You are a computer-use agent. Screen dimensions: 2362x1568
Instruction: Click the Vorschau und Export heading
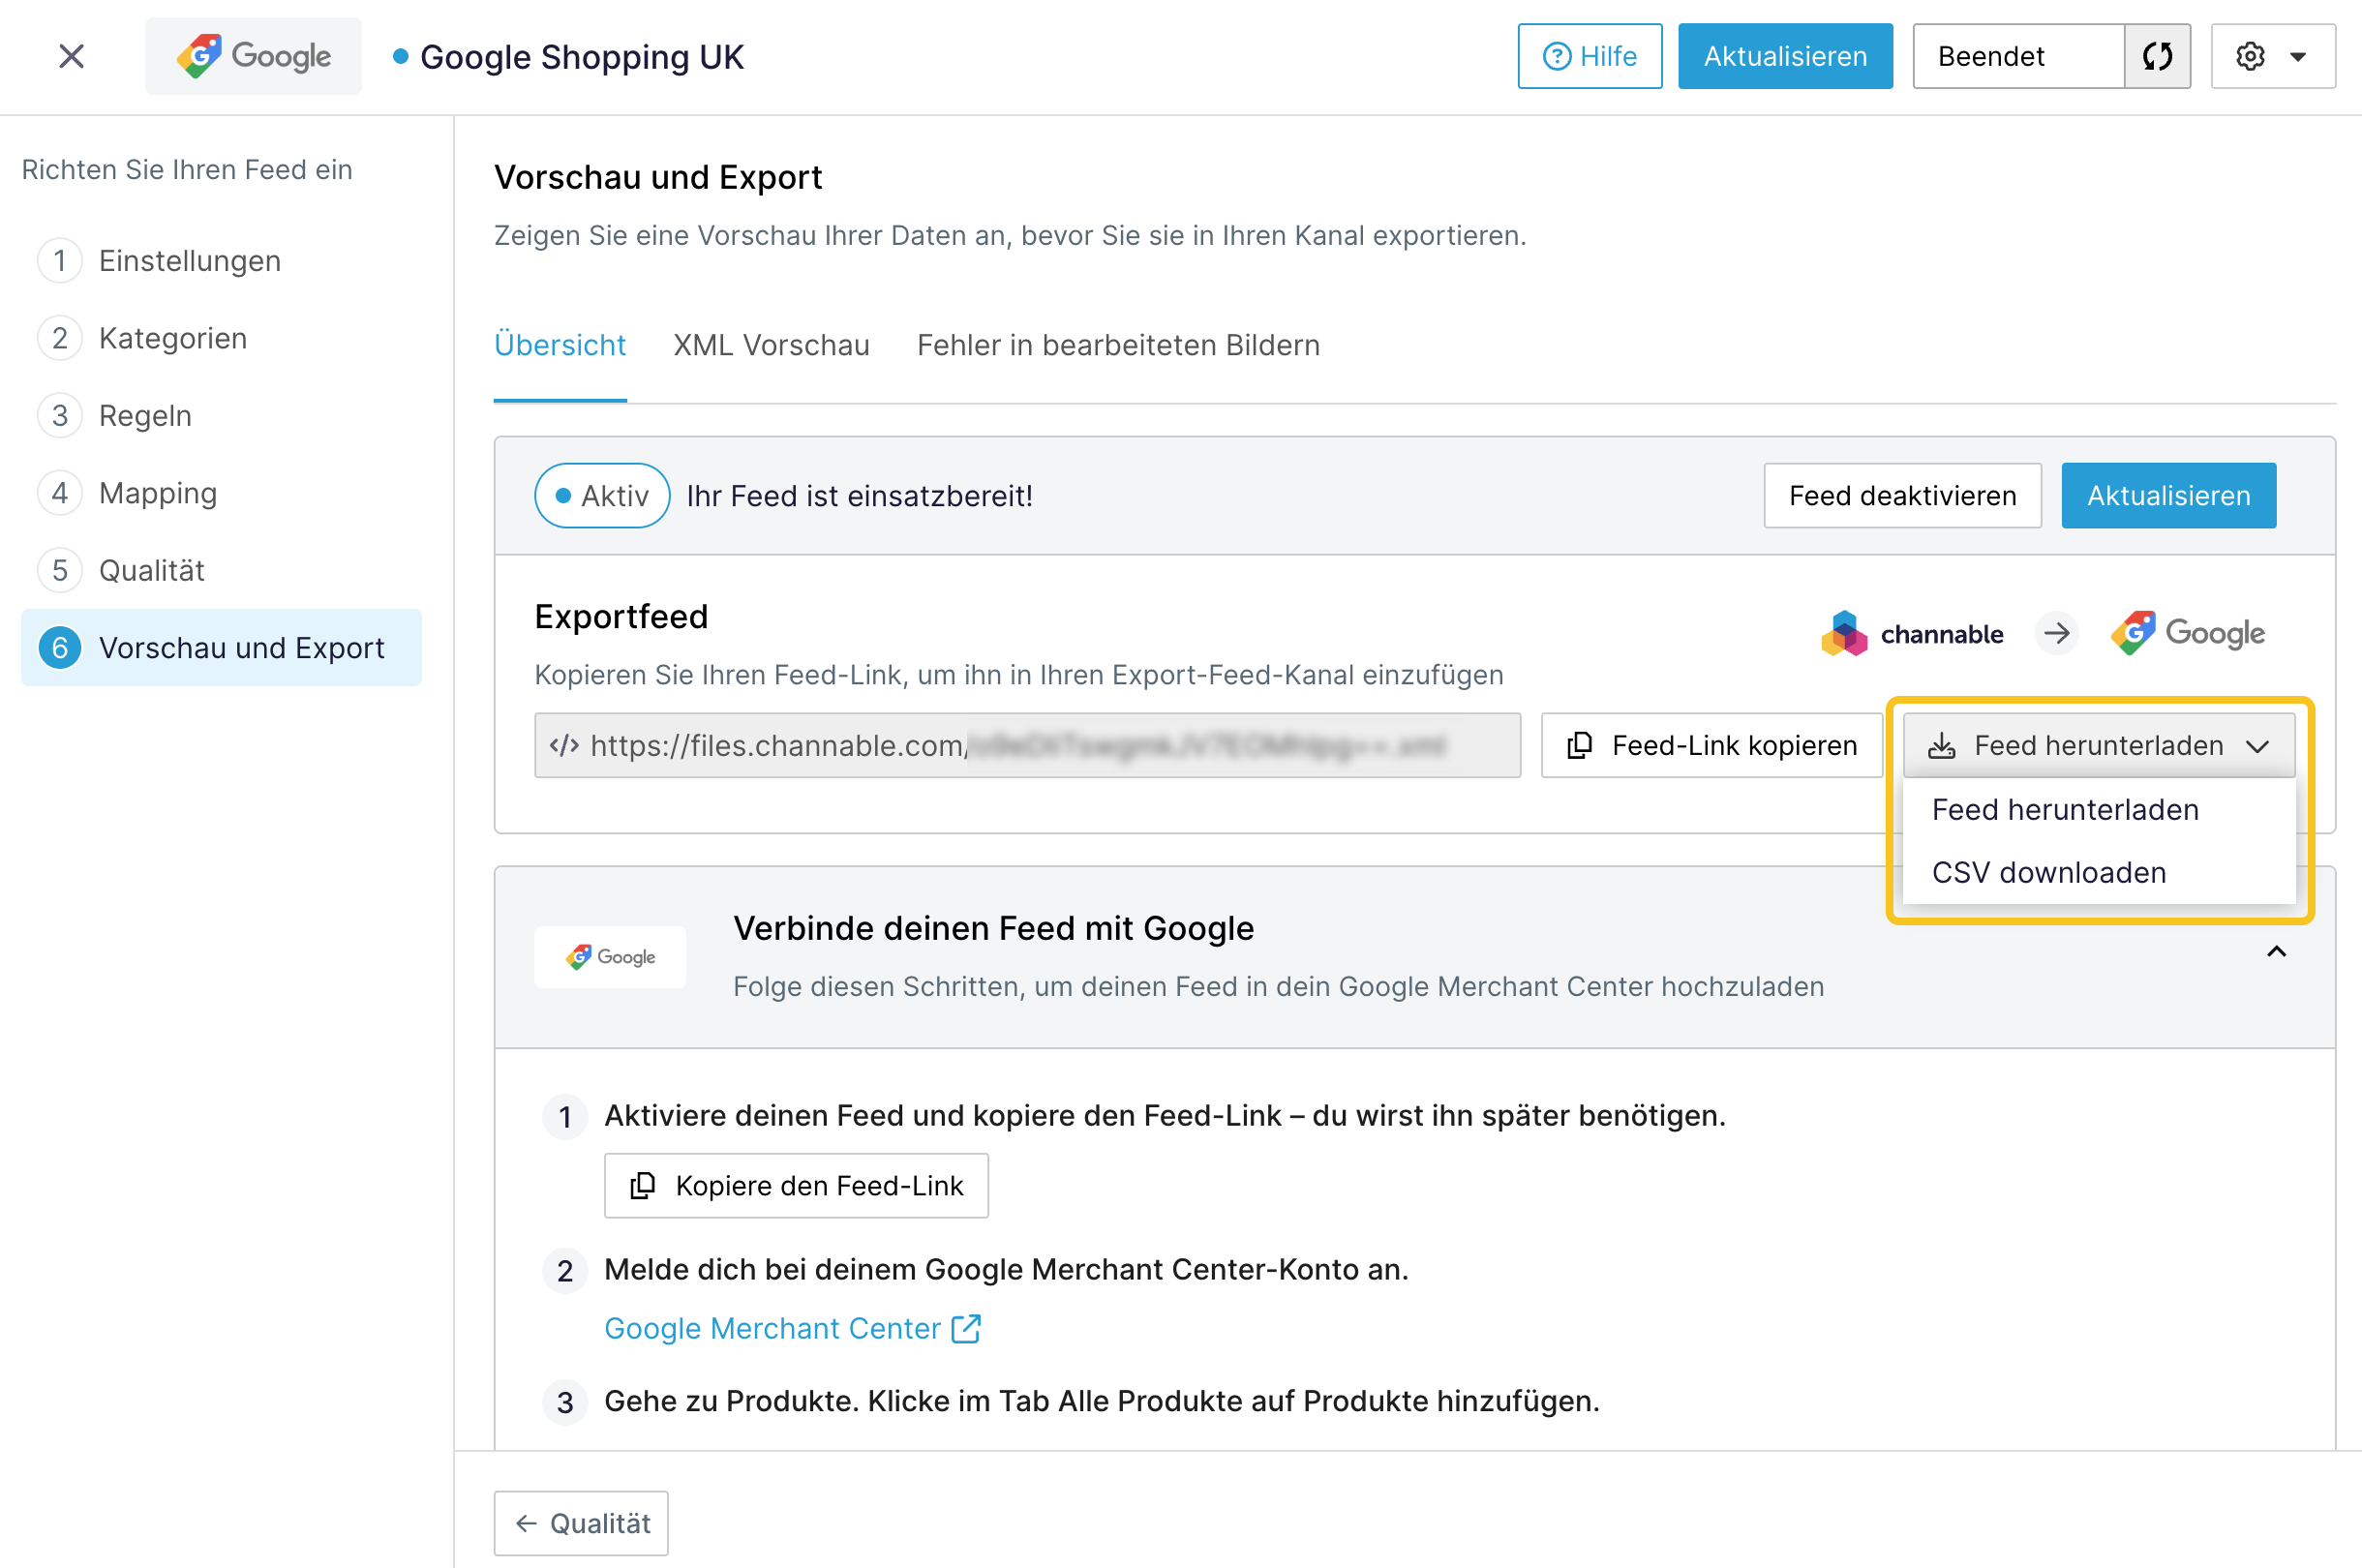(x=658, y=177)
